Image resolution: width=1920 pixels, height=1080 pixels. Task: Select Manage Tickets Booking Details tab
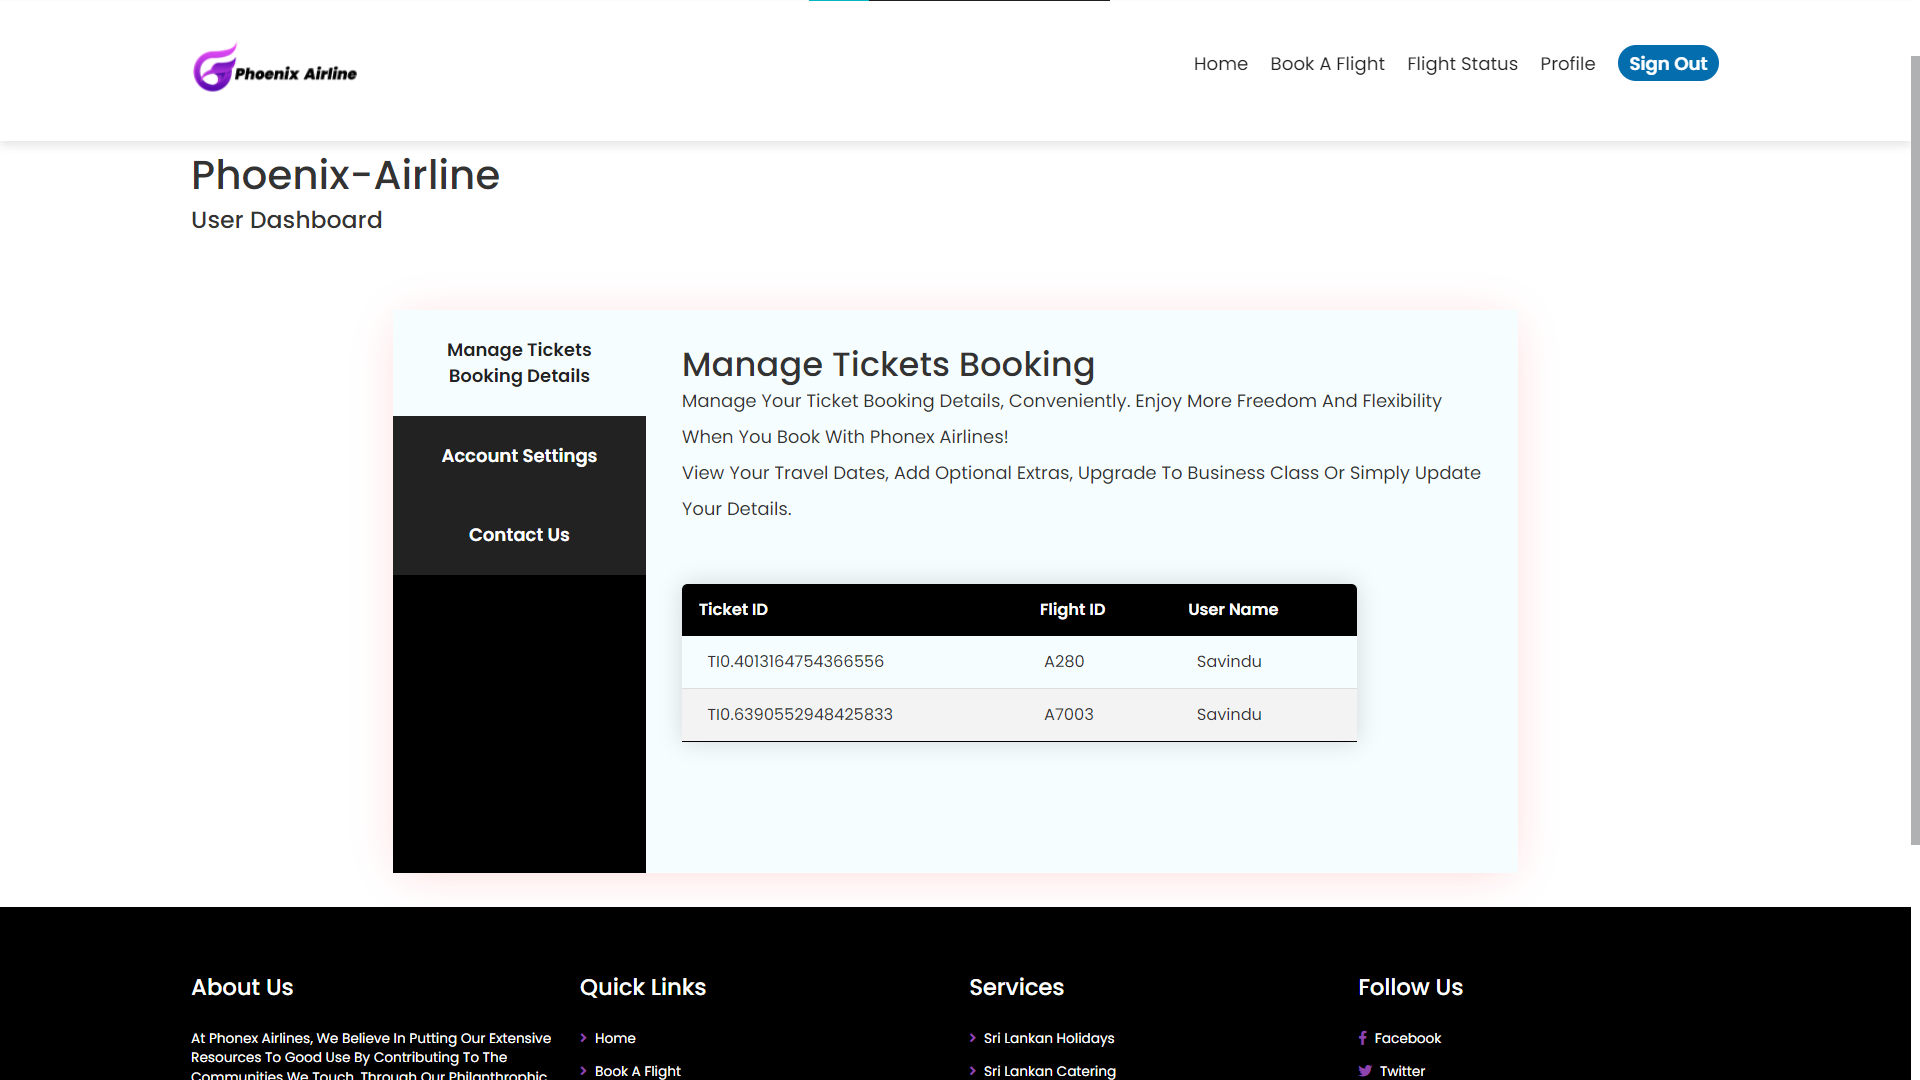click(x=519, y=363)
